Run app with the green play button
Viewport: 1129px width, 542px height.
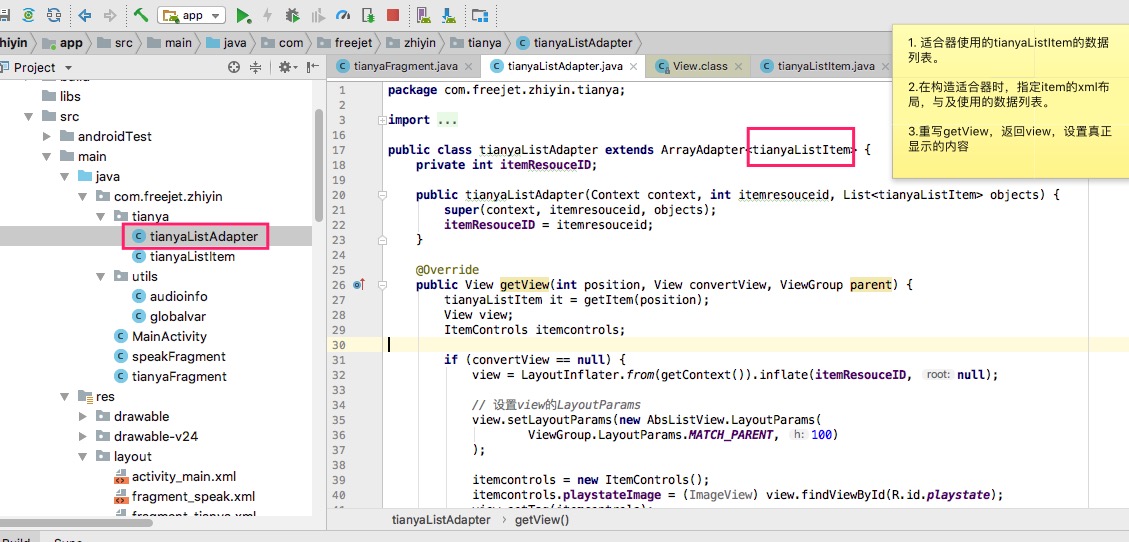pos(243,15)
